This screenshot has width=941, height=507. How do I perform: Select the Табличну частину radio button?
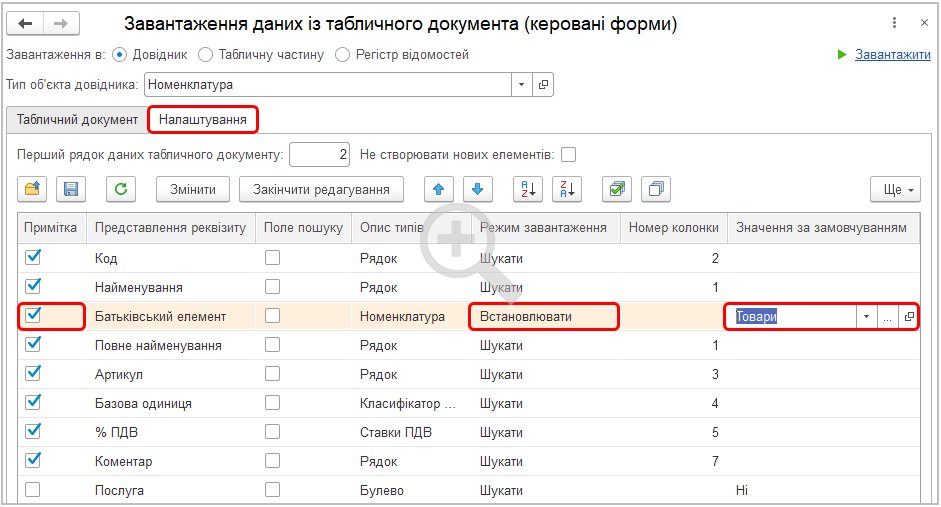click(x=205, y=55)
